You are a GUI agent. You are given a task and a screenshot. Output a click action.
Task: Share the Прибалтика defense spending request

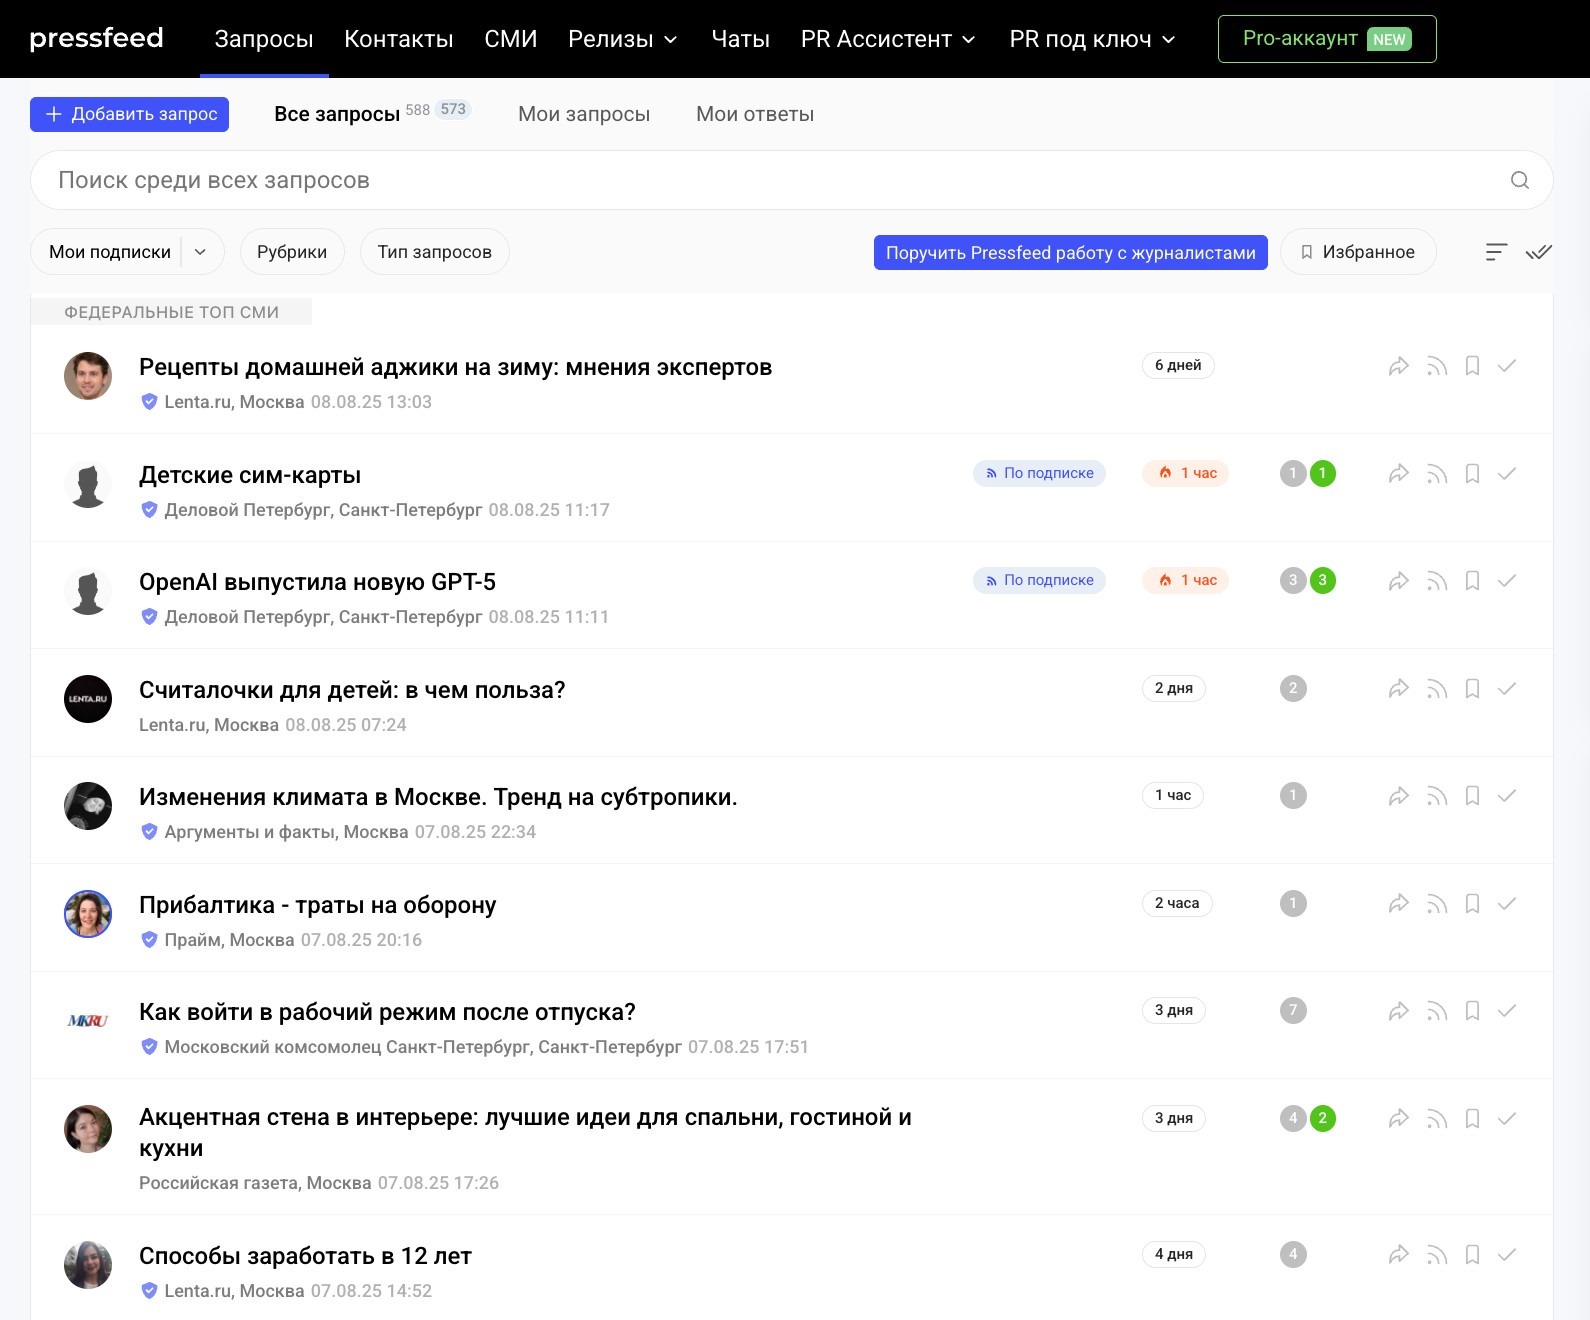[1398, 904]
